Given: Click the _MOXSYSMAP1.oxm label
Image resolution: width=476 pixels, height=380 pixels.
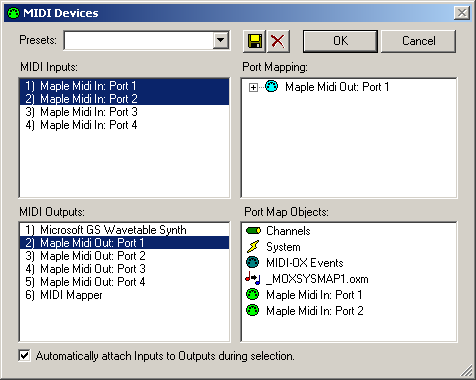Looking at the screenshot, I should (x=317, y=279).
